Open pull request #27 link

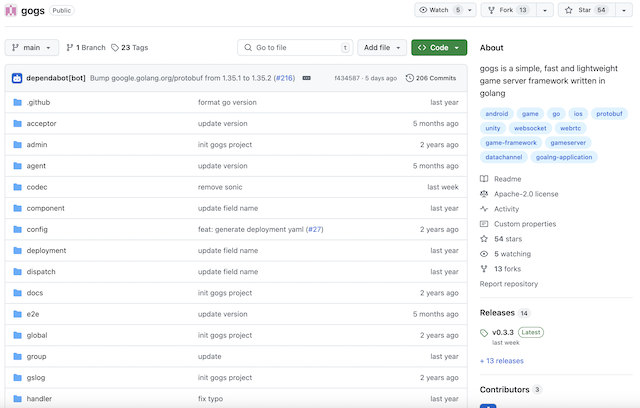pyautogui.click(x=315, y=229)
